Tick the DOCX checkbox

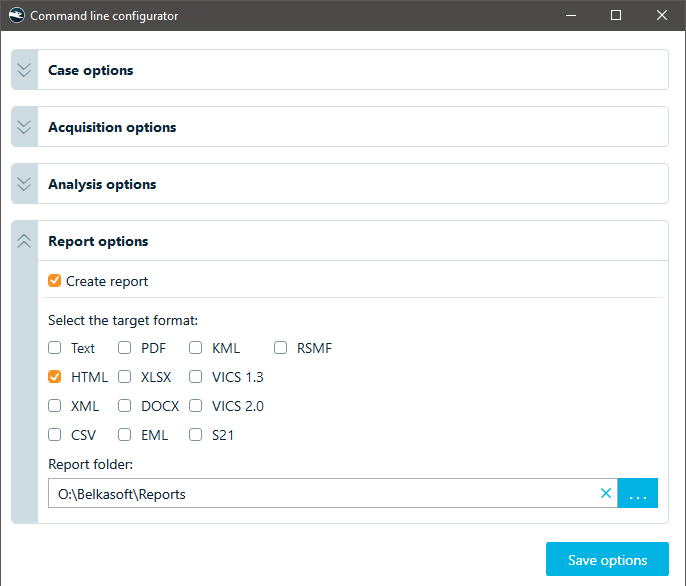(125, 406)
